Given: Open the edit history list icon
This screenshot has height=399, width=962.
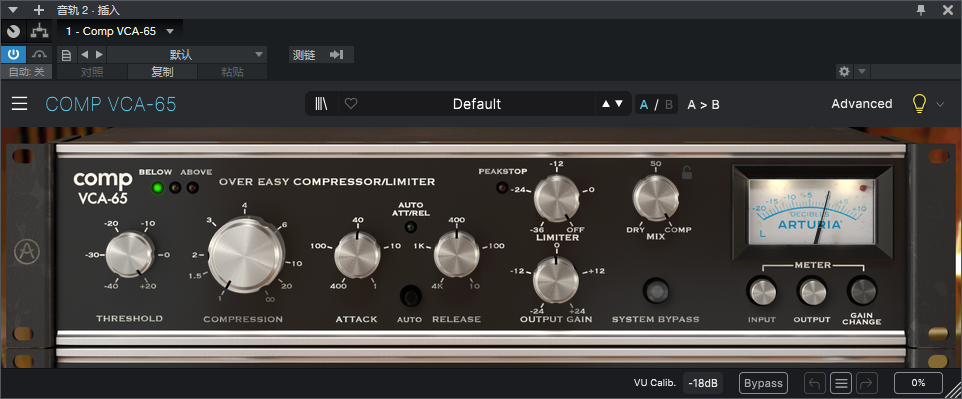Looking at the screenshot, I should pyautogui.click(x=841, y=383).
